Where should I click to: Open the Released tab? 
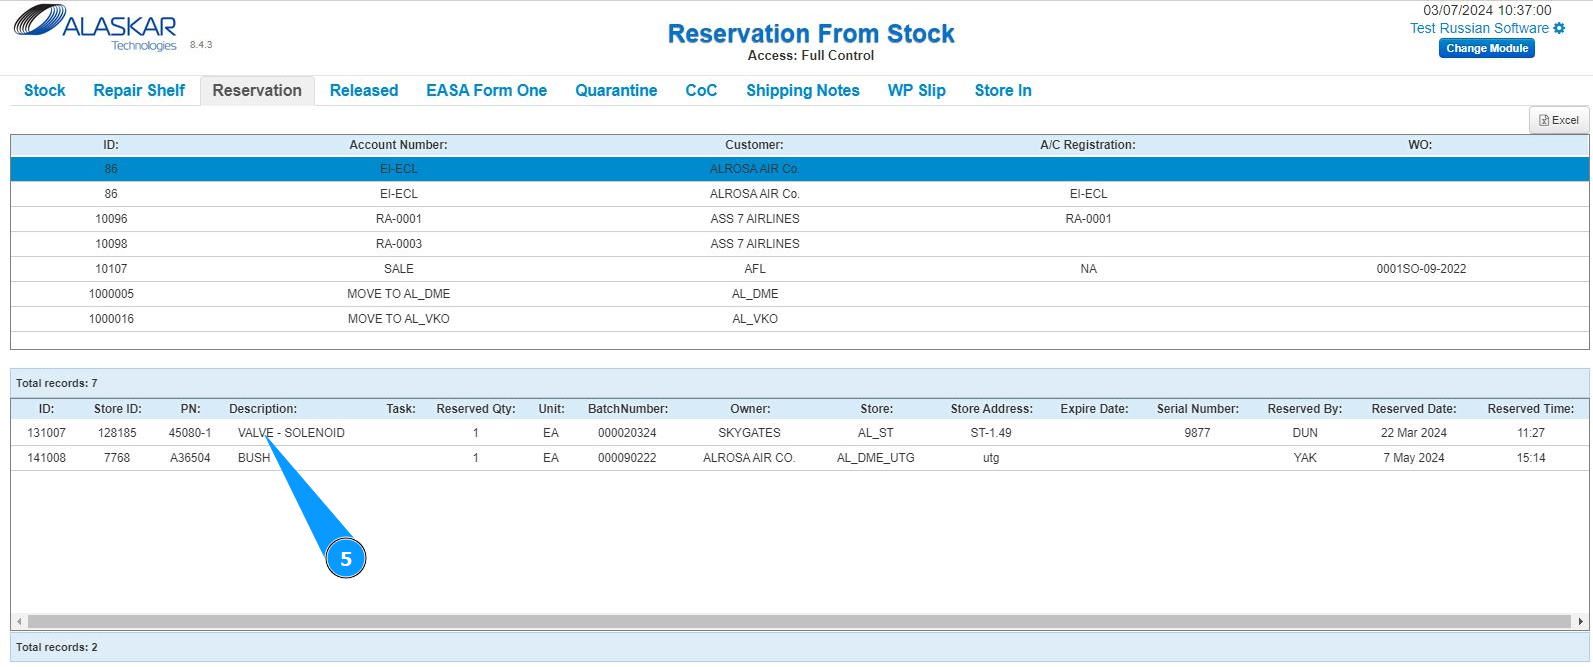[x=364, y=90]
